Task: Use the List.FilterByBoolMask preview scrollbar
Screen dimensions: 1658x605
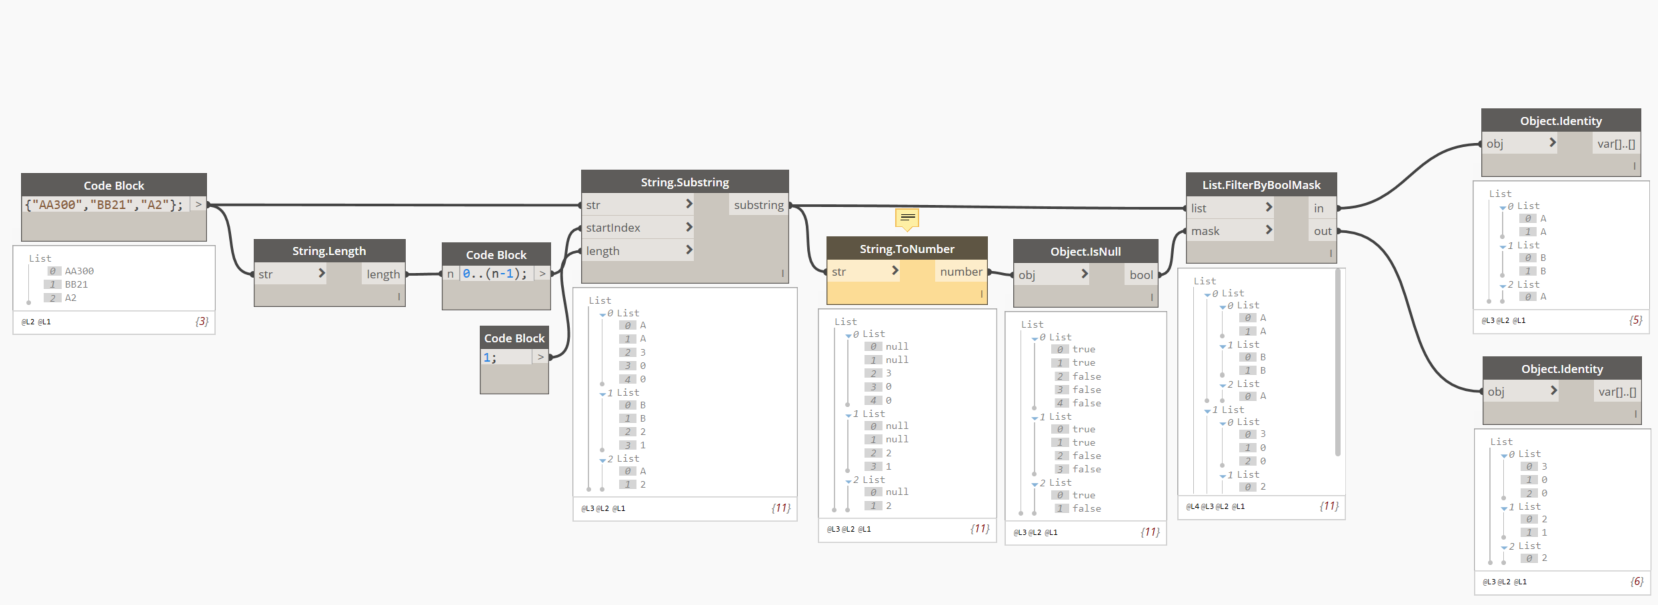Action: 1338,362
